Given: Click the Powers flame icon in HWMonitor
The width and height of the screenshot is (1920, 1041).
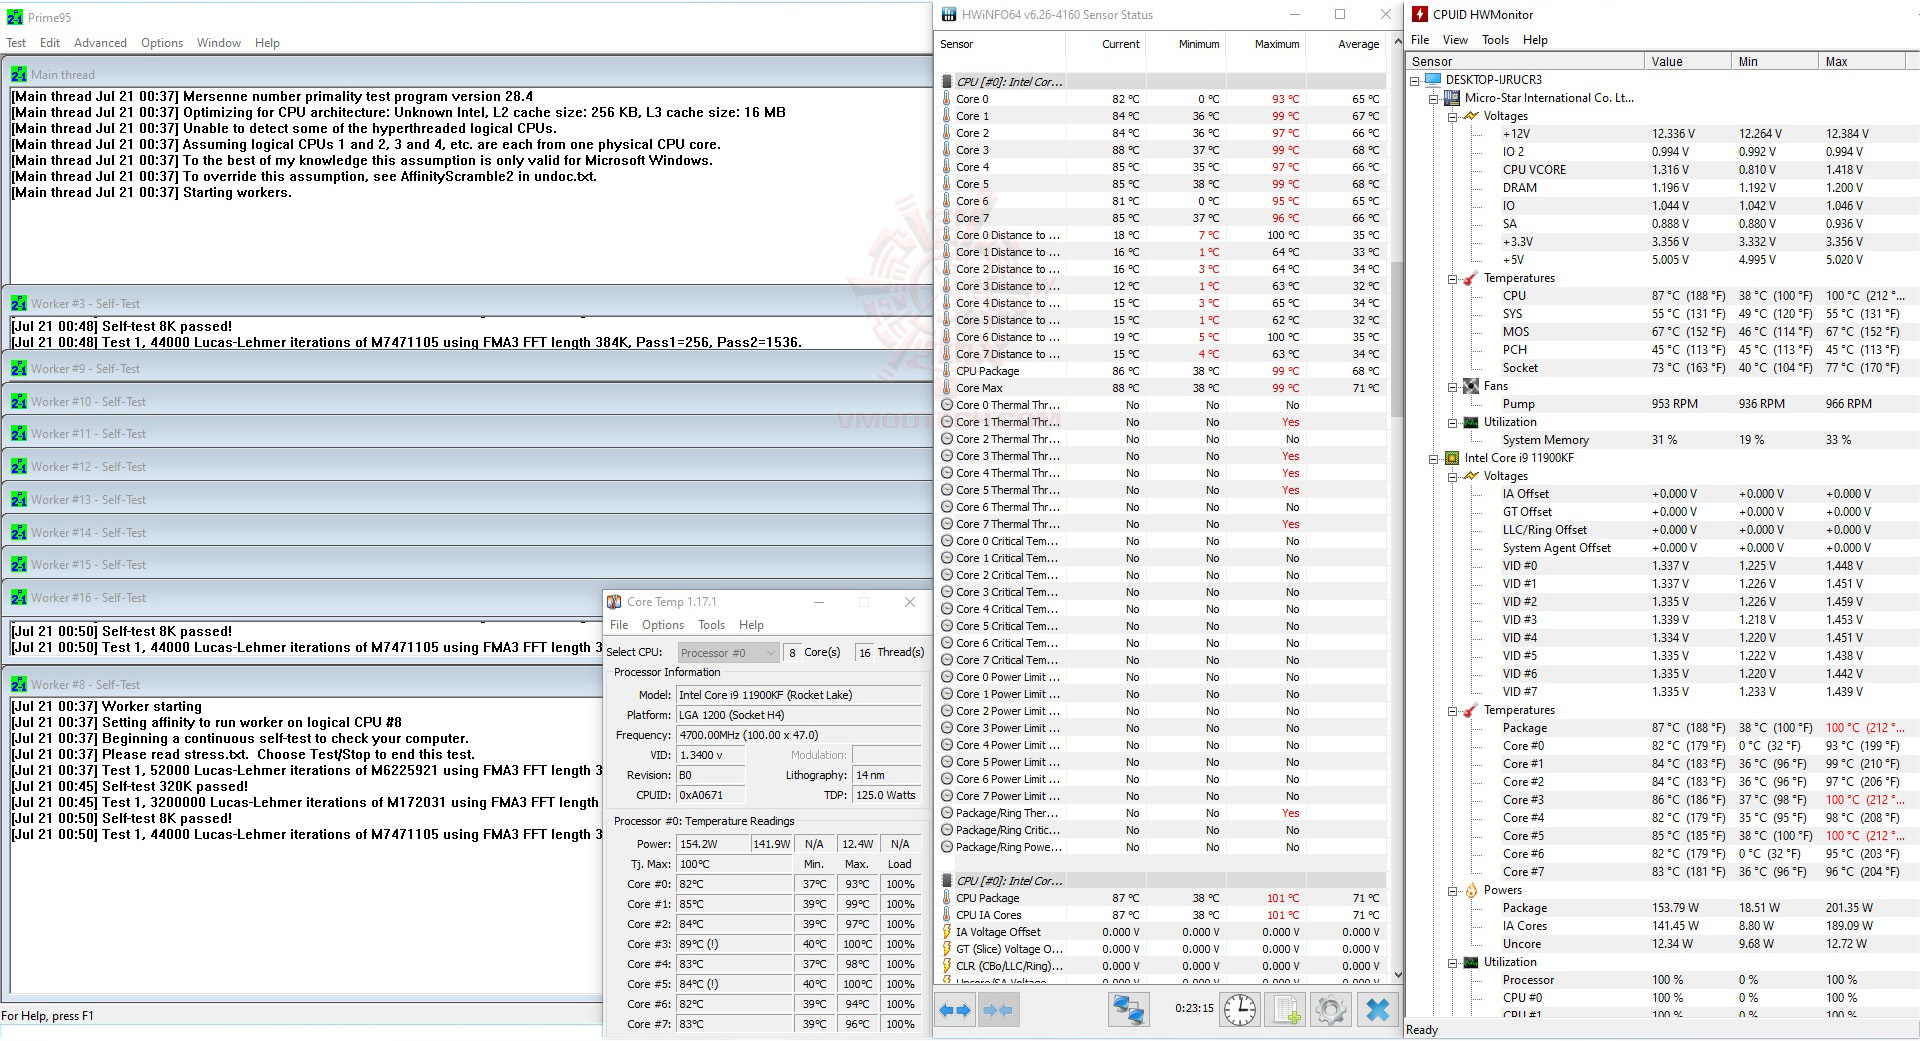Looking at the screenshot, I should [x=1471, y=890].
